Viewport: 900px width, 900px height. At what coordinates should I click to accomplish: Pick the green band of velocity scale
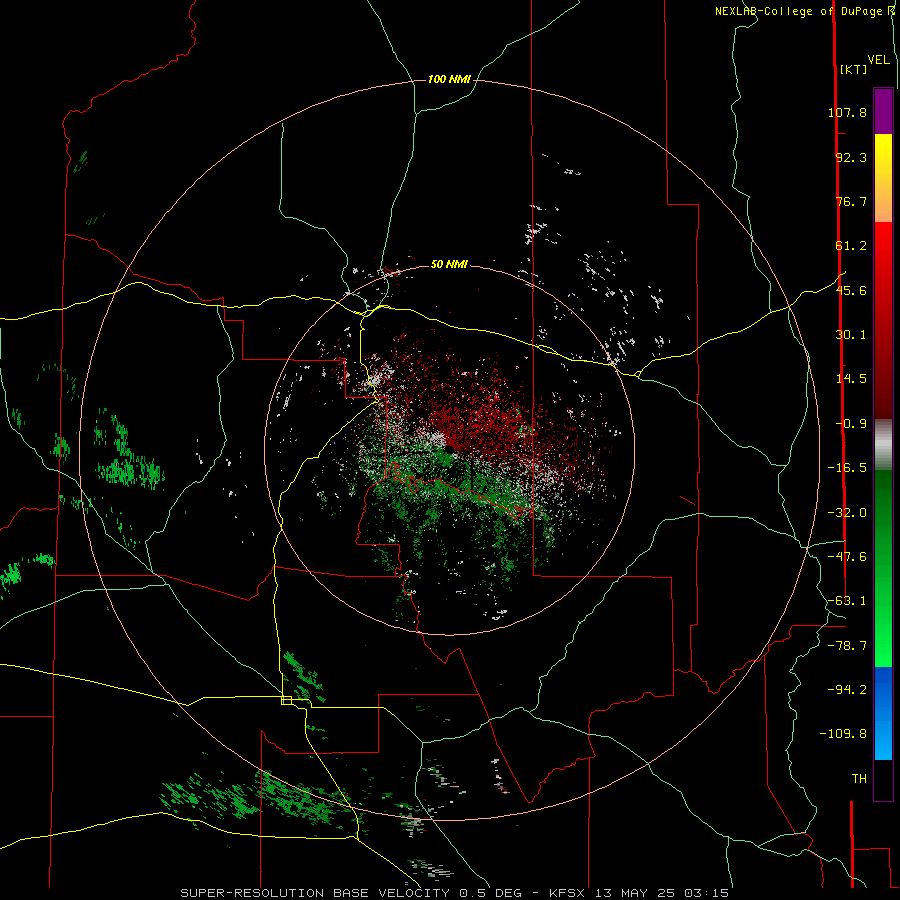pos(883,568)
